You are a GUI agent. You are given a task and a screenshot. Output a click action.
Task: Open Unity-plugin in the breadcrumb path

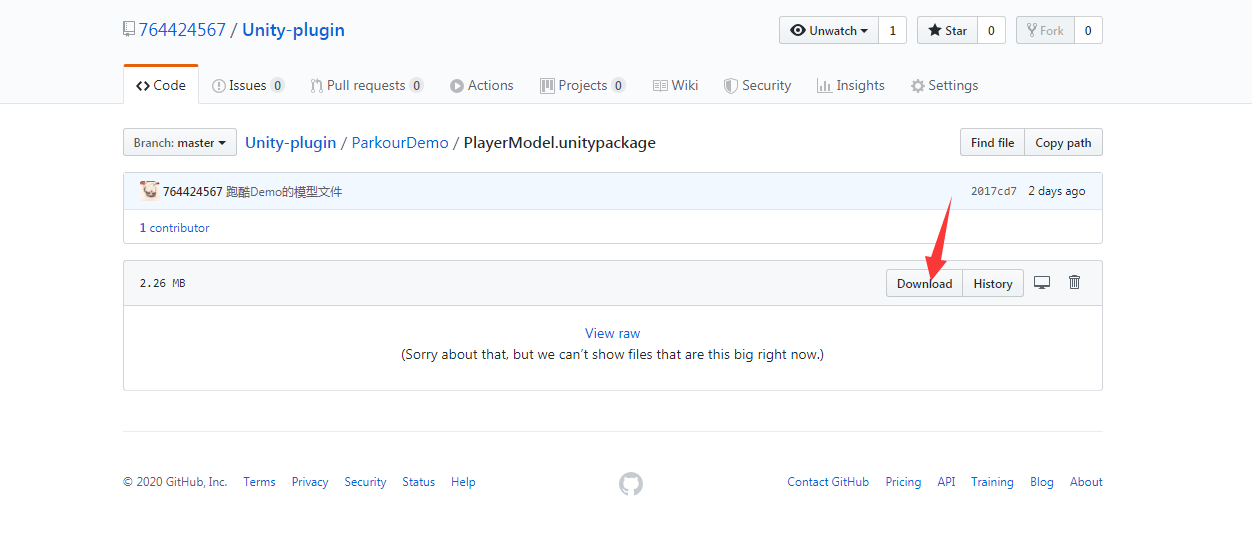click(291, 142)
